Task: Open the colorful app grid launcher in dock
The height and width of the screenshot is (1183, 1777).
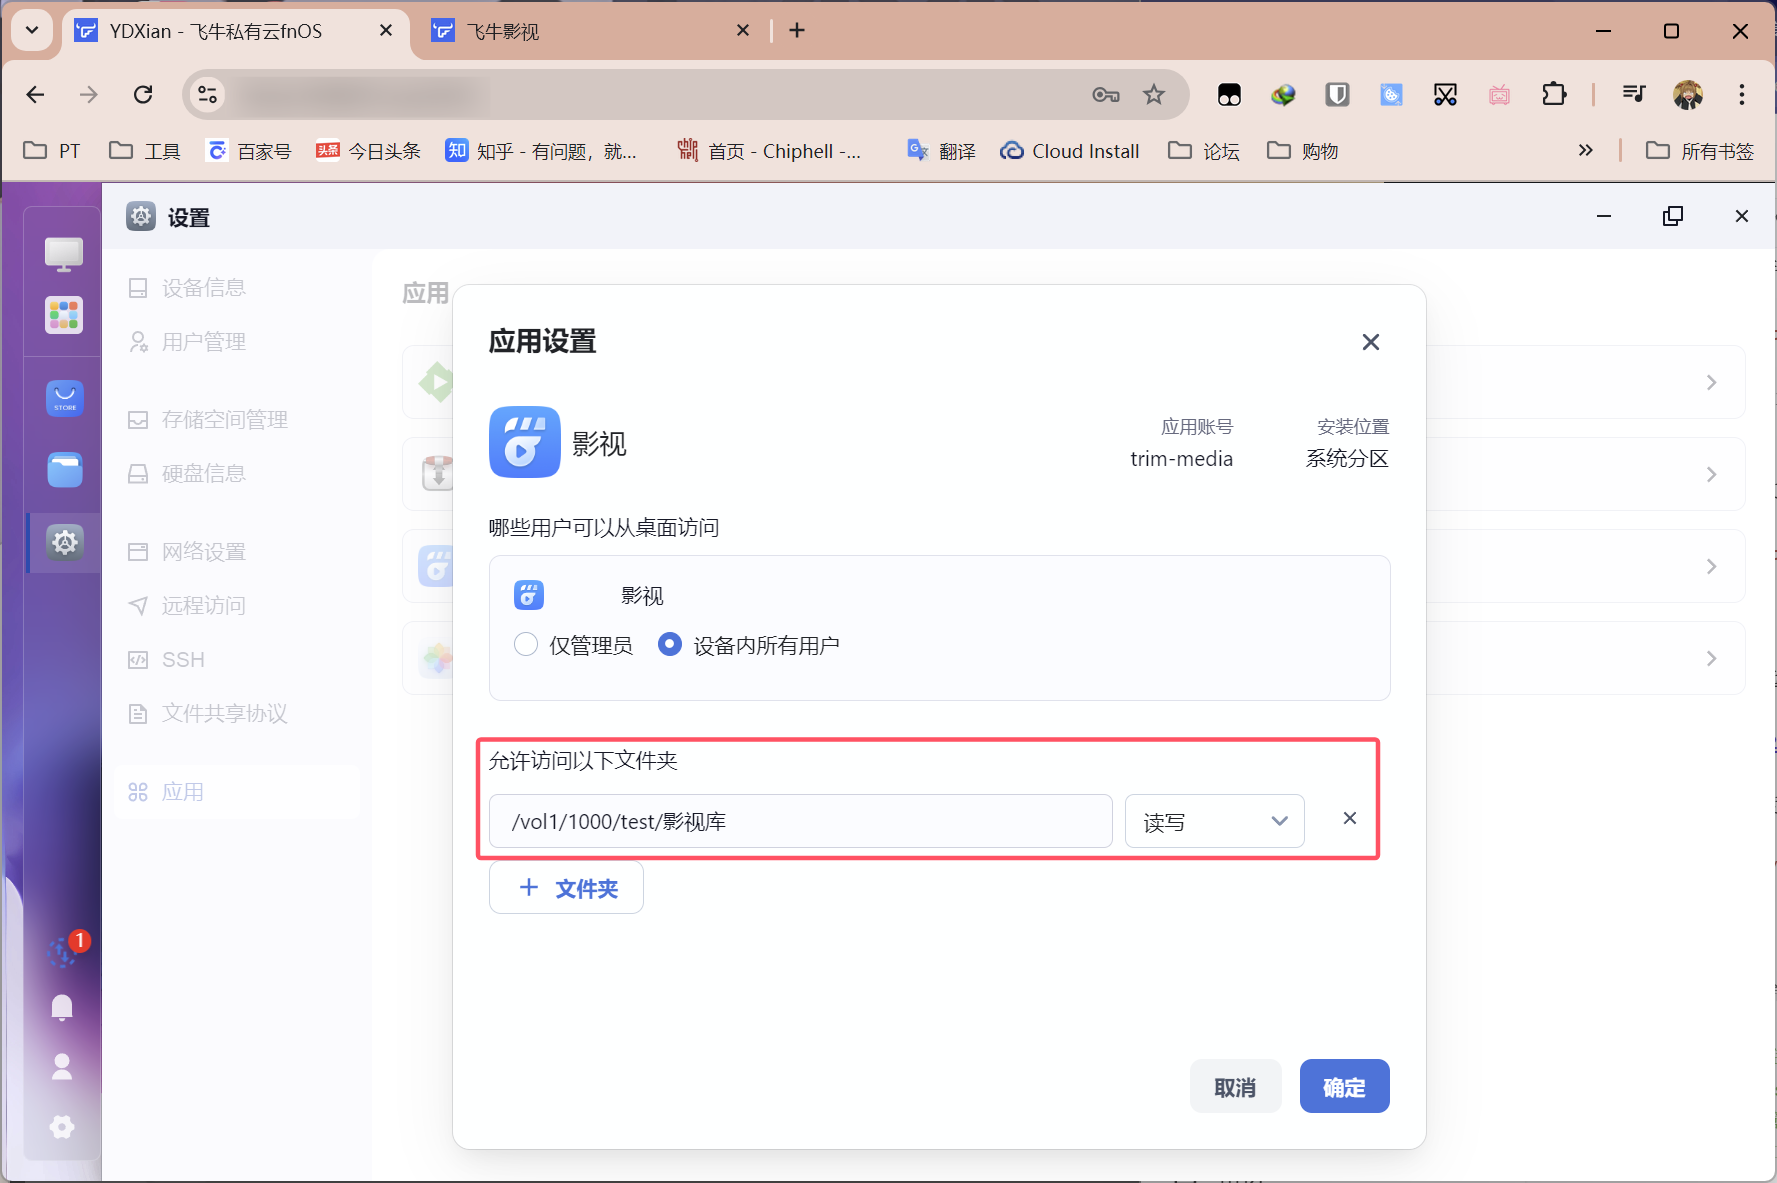Action: [64, 315]
